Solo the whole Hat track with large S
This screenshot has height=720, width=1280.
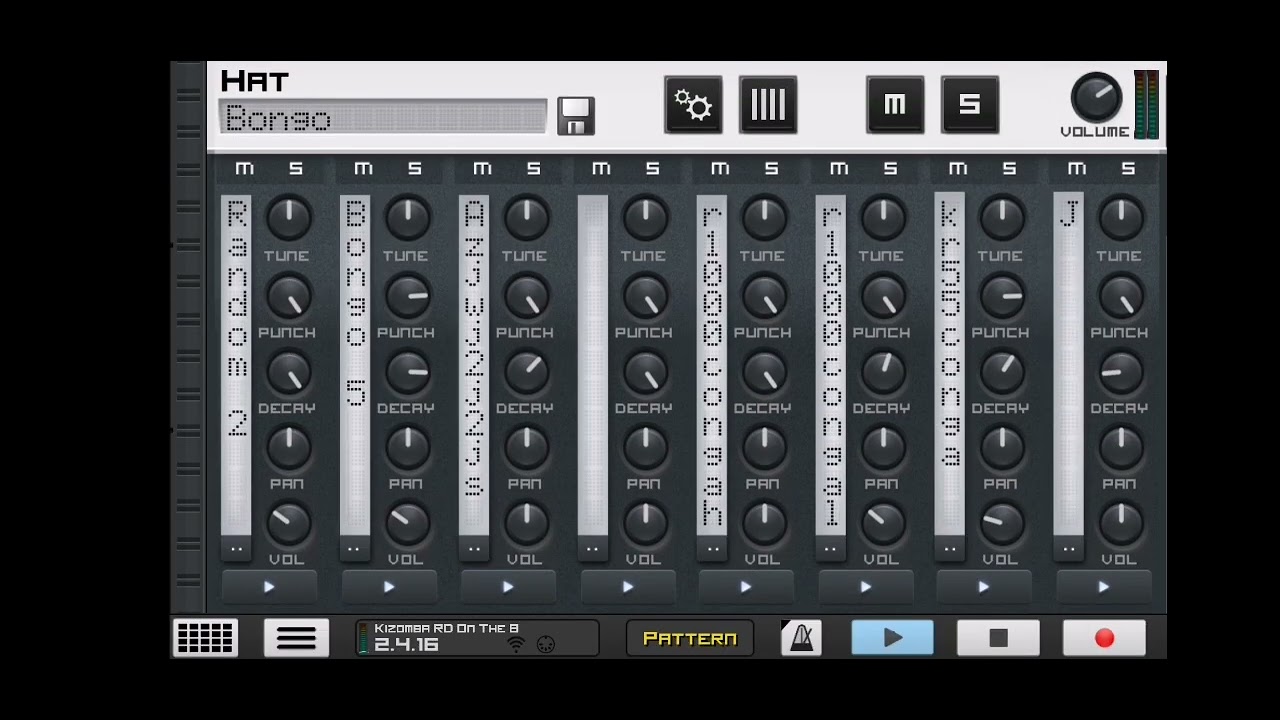click(x=970, y=105)
